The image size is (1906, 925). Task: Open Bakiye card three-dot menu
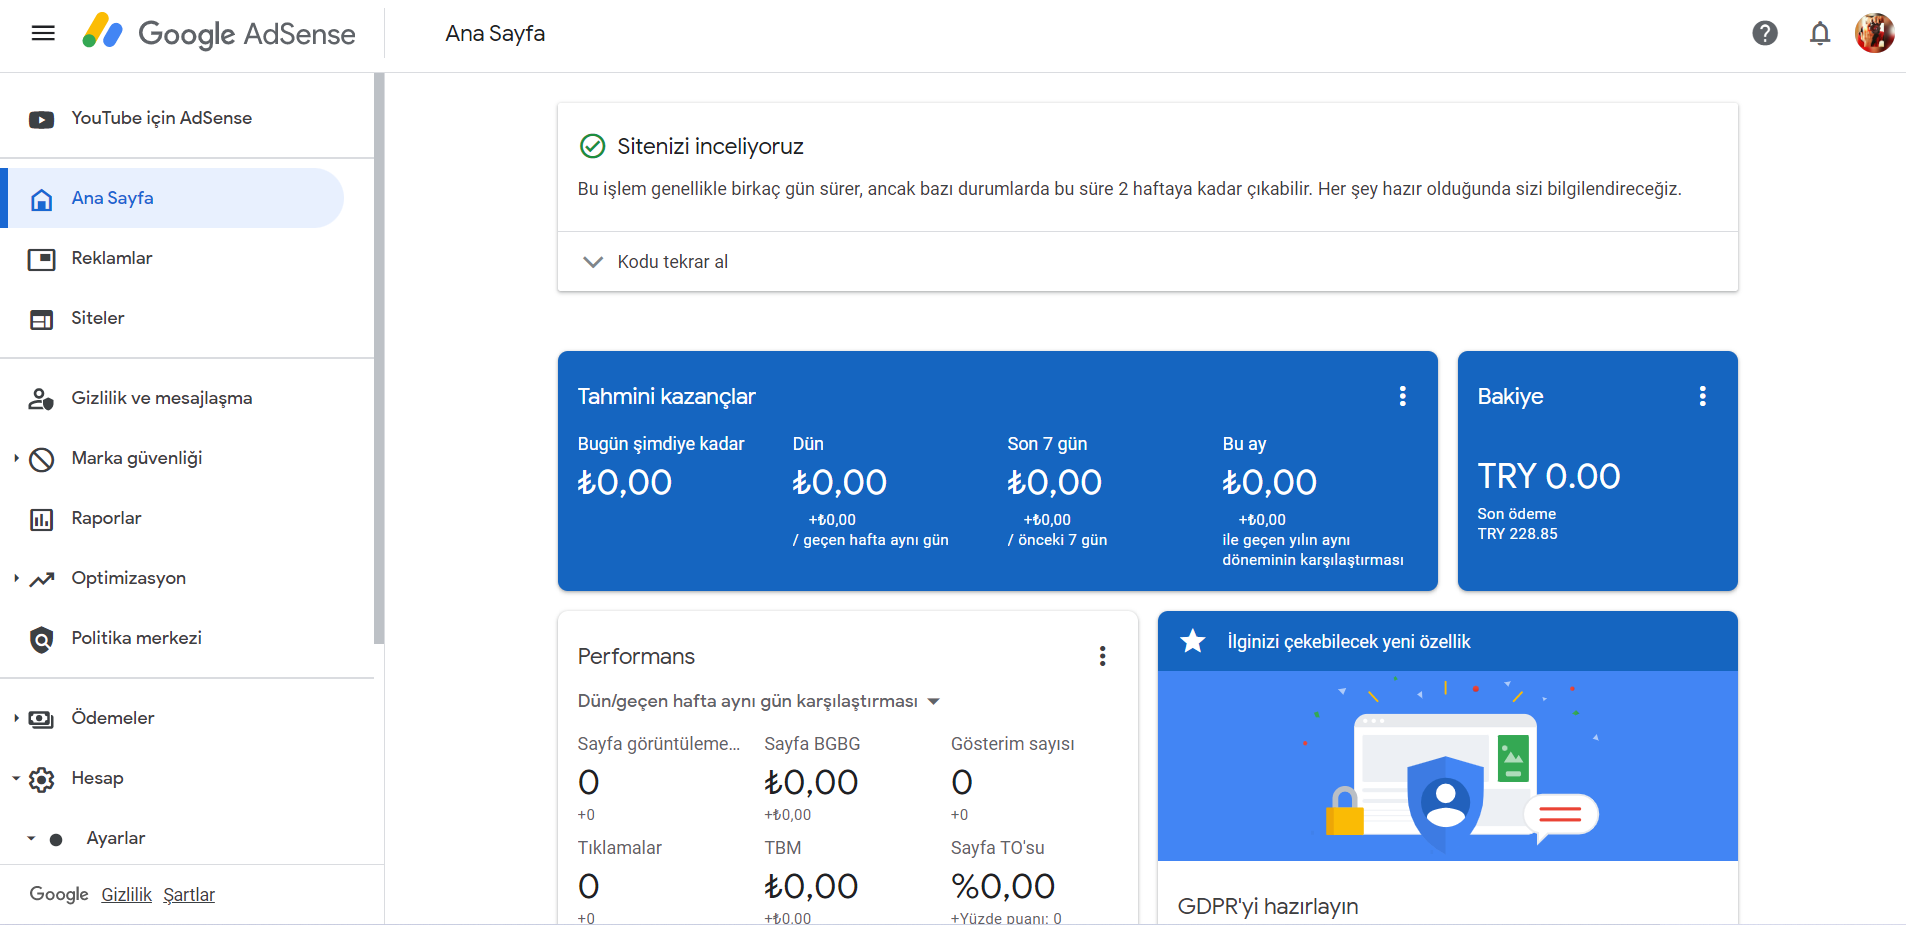click(x=1702, y=396)
